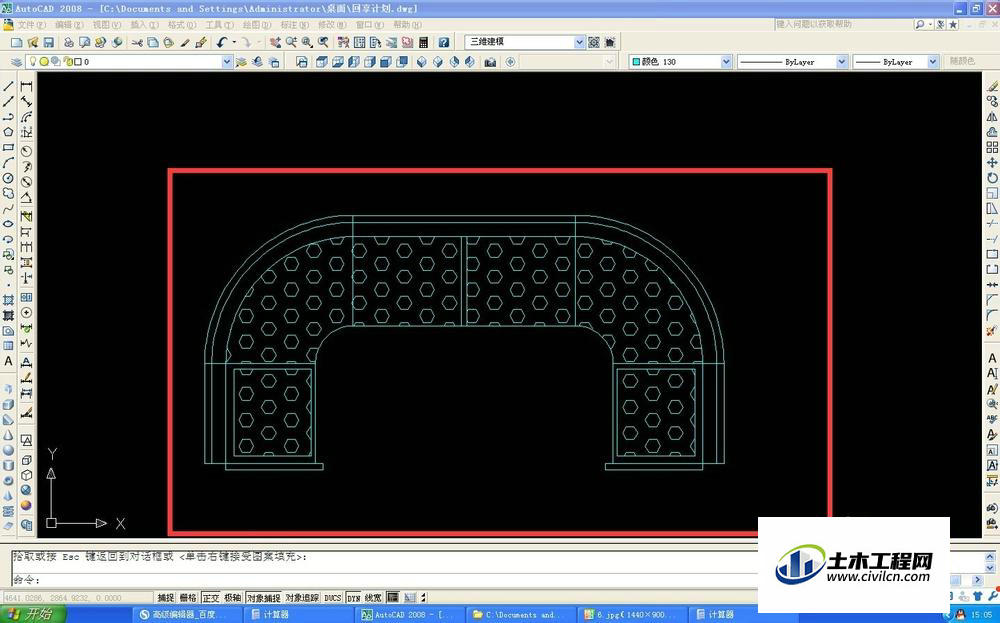Click the Zoom Realtime magnifier icon

[291, 42]
